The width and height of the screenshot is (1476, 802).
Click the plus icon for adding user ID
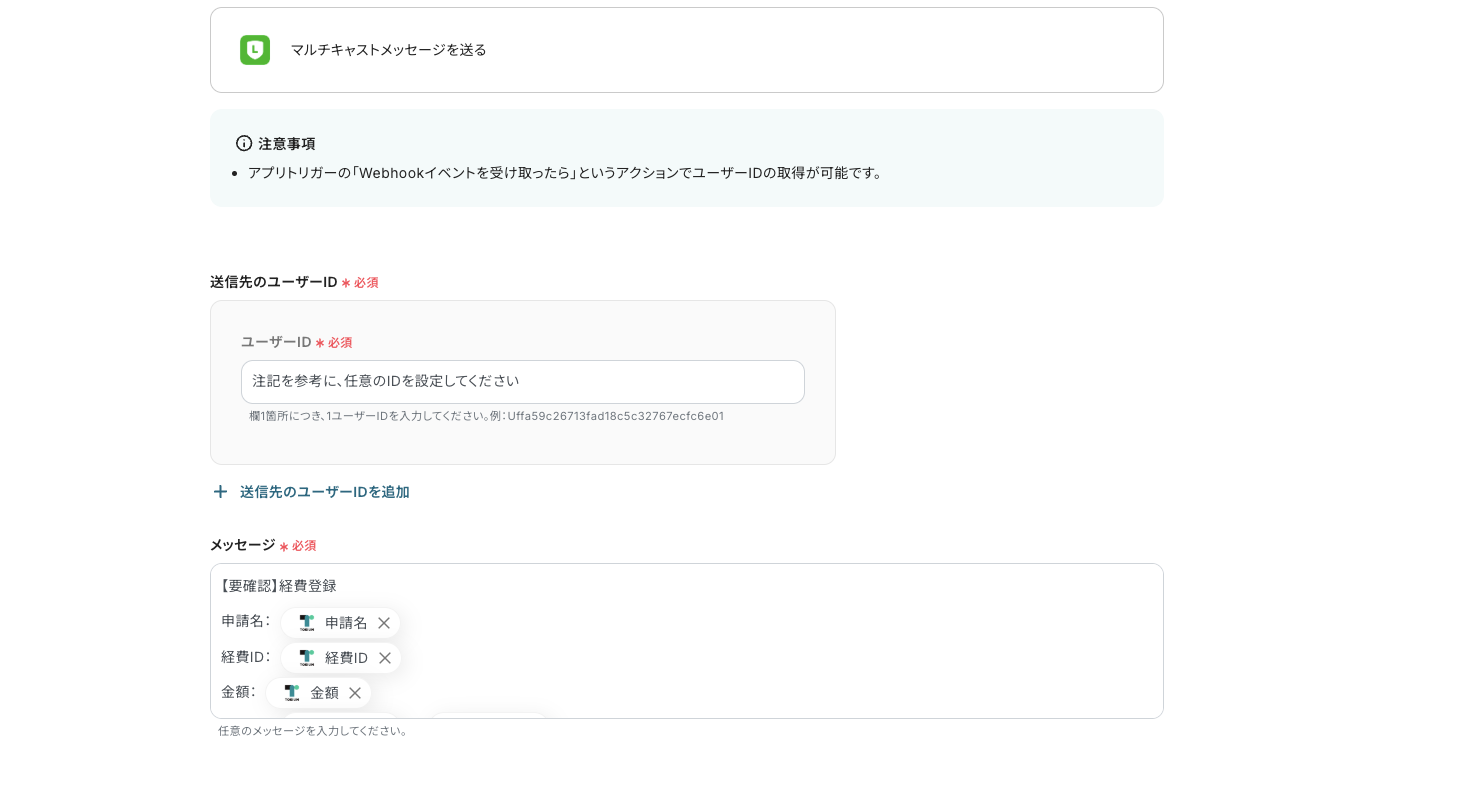pyautogui.click(x=220, y=492)
